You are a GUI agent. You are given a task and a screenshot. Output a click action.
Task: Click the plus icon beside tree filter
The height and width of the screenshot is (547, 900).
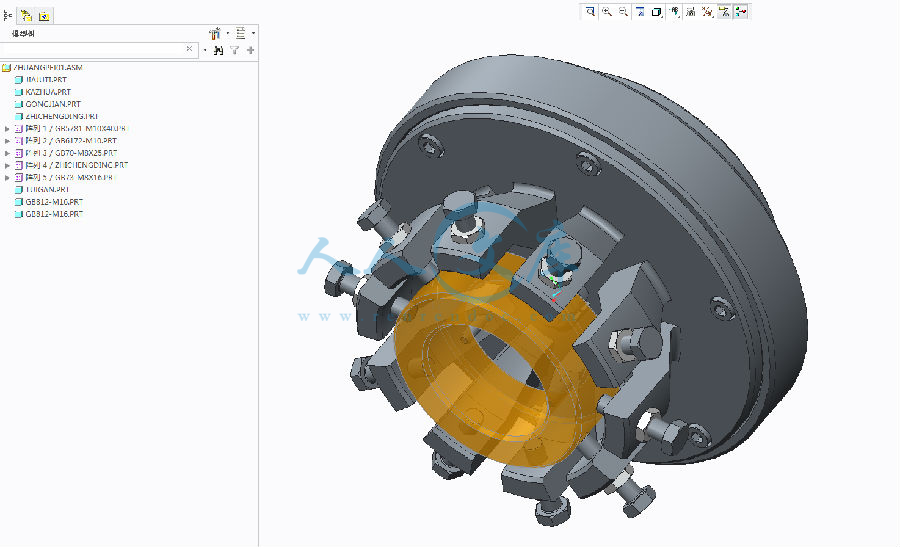click(250, 49)
